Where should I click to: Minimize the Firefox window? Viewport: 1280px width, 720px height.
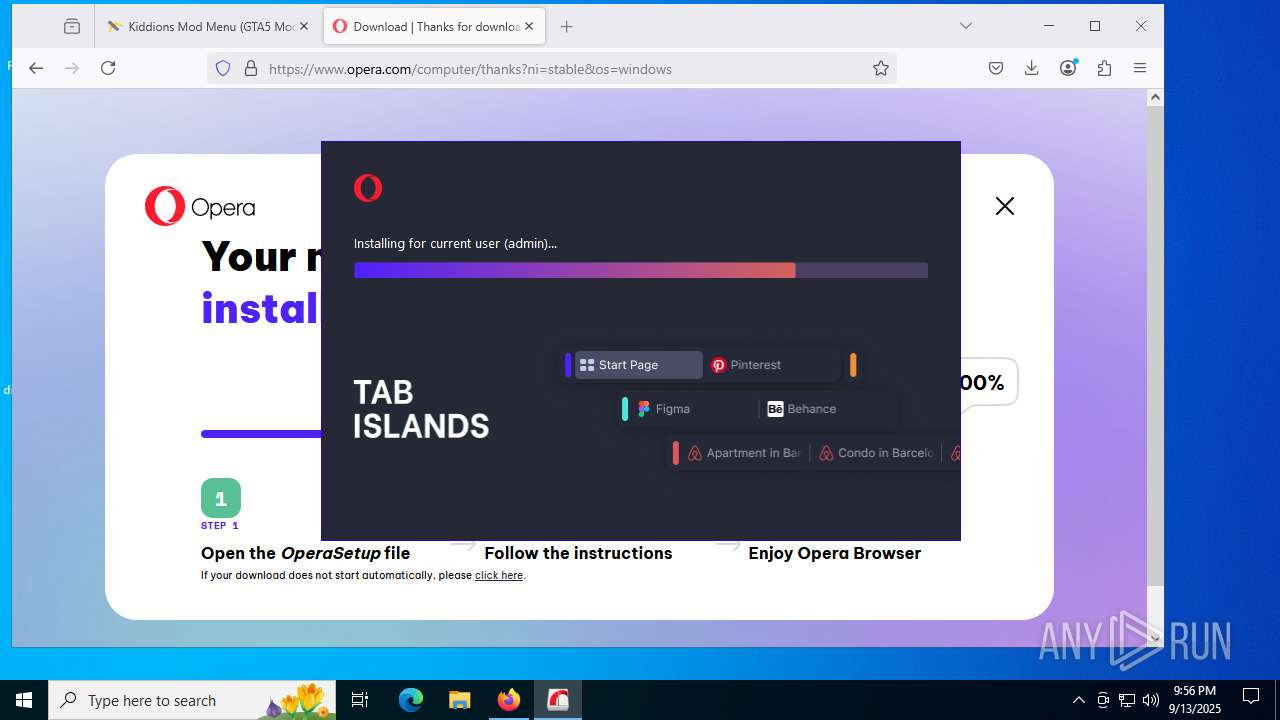[1049, 26]
